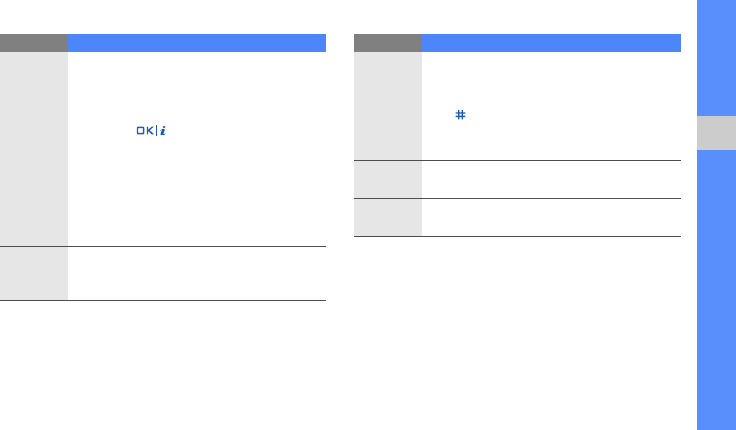Select the right table's middle-row gray cell
Viewport: 736px width, 430px height.
388,179
